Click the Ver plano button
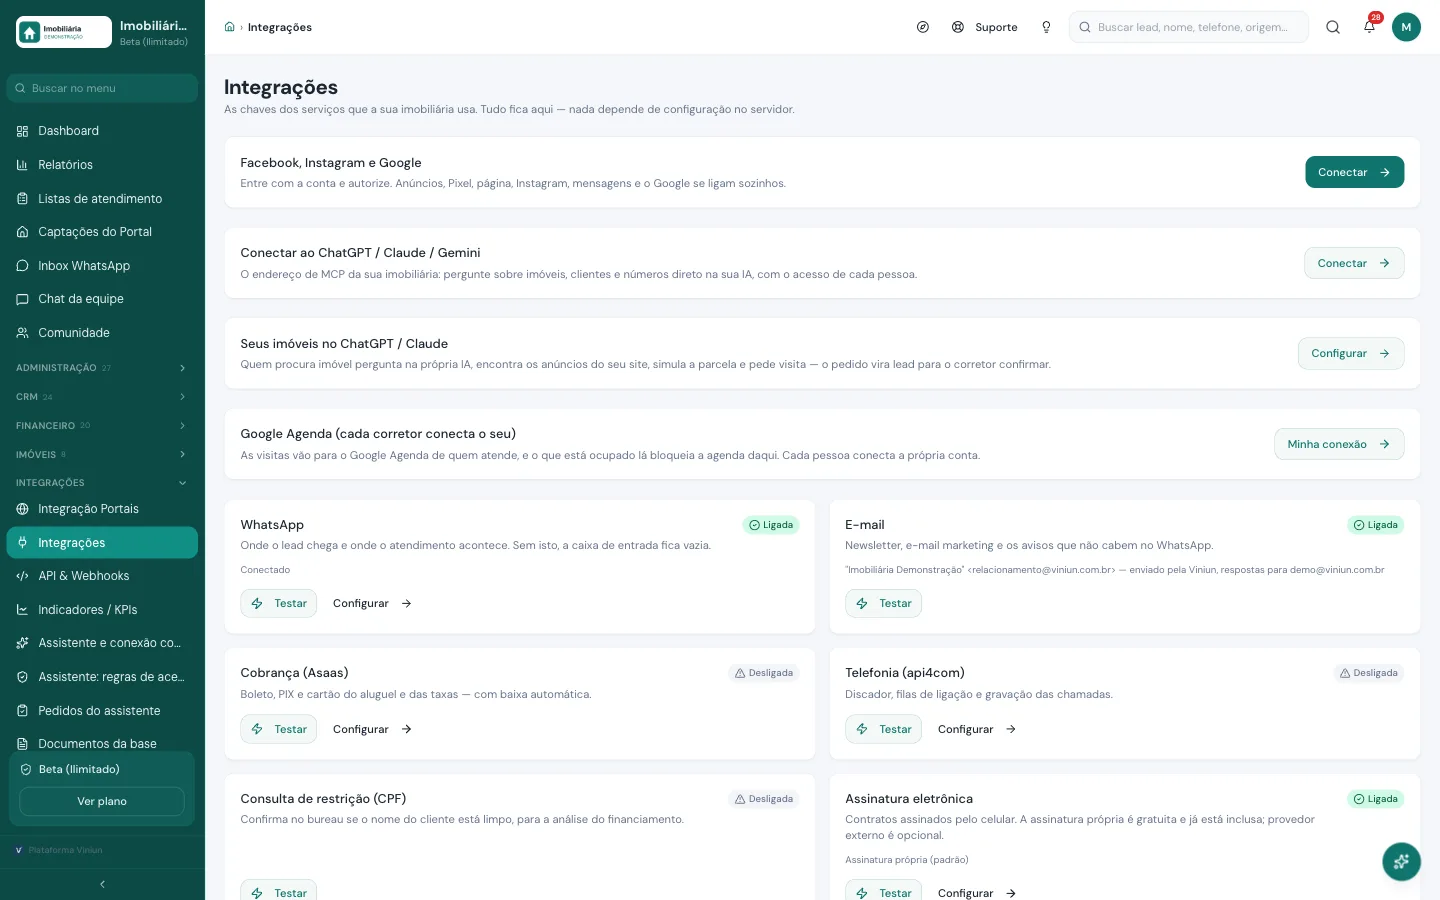This screenshot has height=900, width=1440. pyautogui.click(x=102, y=801)
